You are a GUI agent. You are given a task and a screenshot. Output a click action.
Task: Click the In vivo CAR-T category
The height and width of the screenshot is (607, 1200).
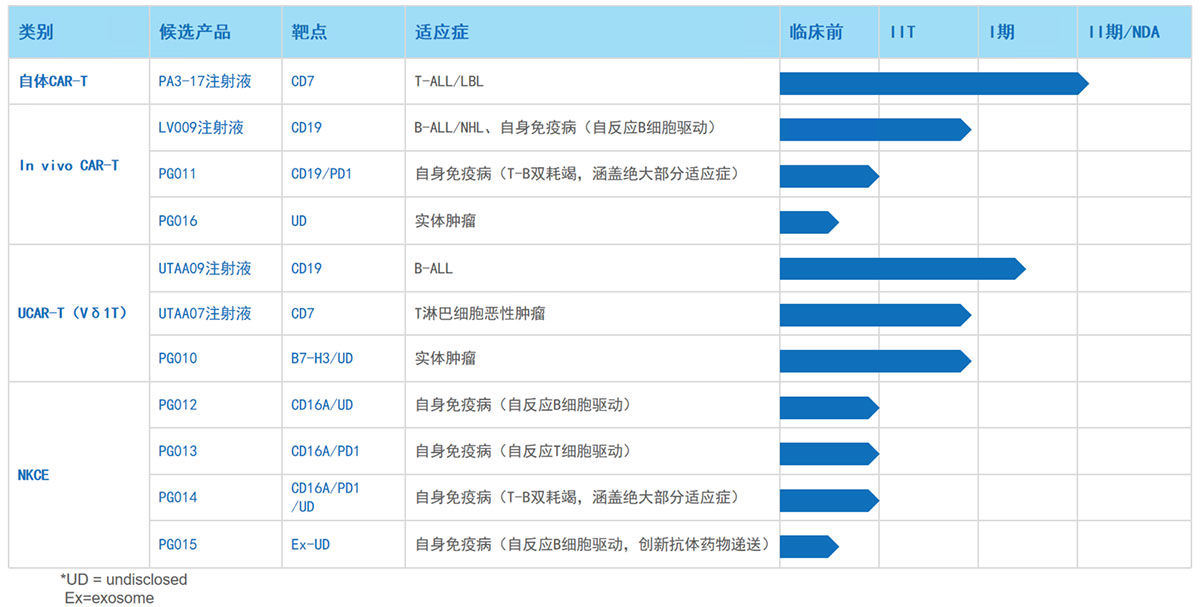(x=69, y=166)
